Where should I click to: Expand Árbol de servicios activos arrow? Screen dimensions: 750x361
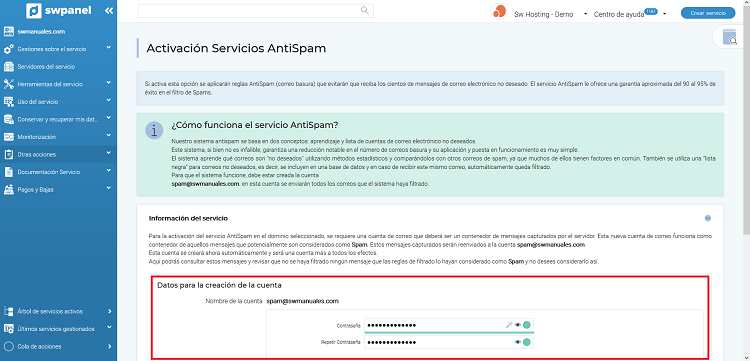tap(110, 311)
